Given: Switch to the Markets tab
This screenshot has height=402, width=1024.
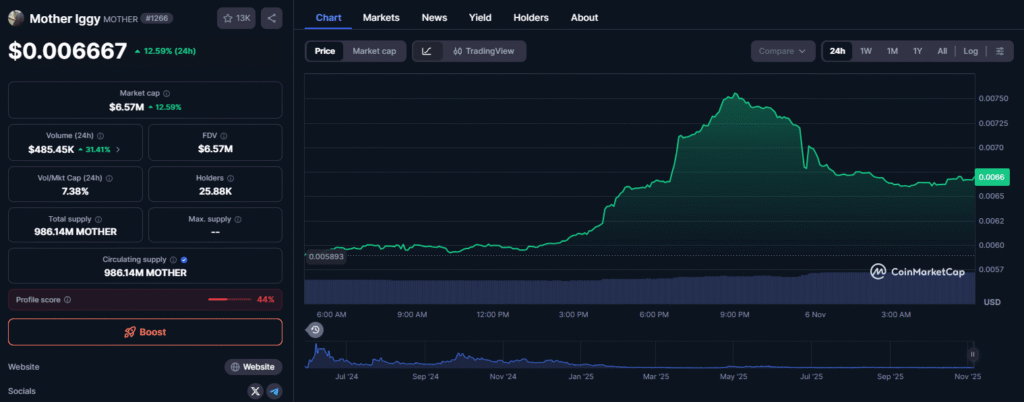Looking at the screenshot, I should (x=381, y=18).
